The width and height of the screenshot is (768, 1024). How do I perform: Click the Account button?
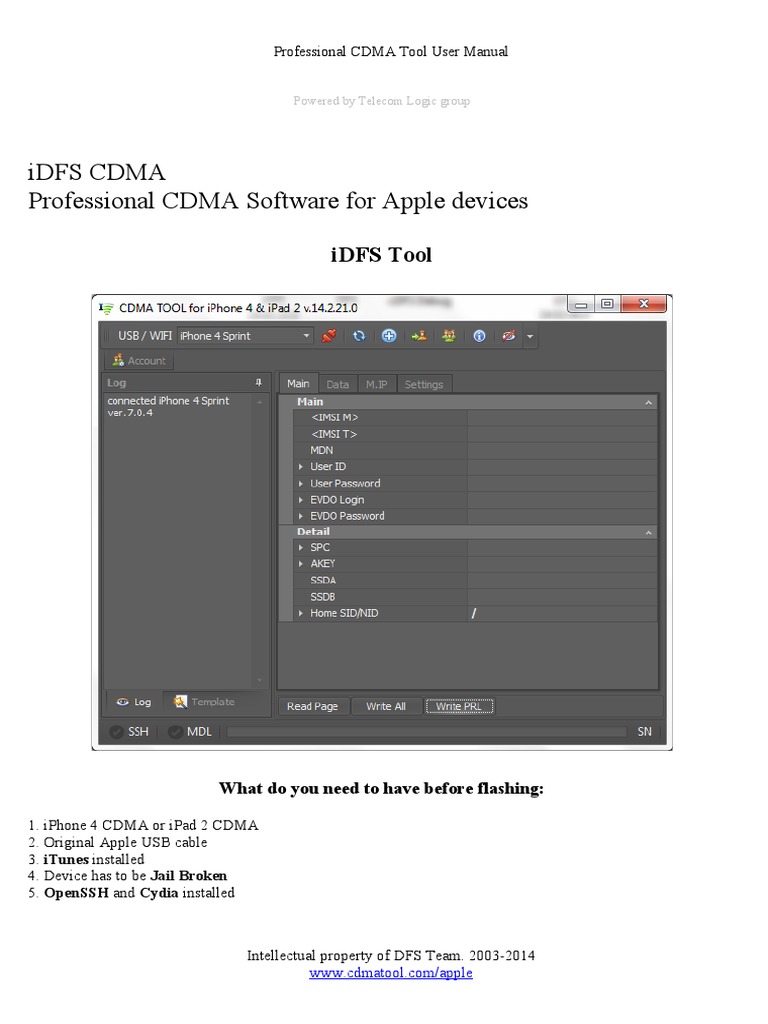click(x=139, y=360)
